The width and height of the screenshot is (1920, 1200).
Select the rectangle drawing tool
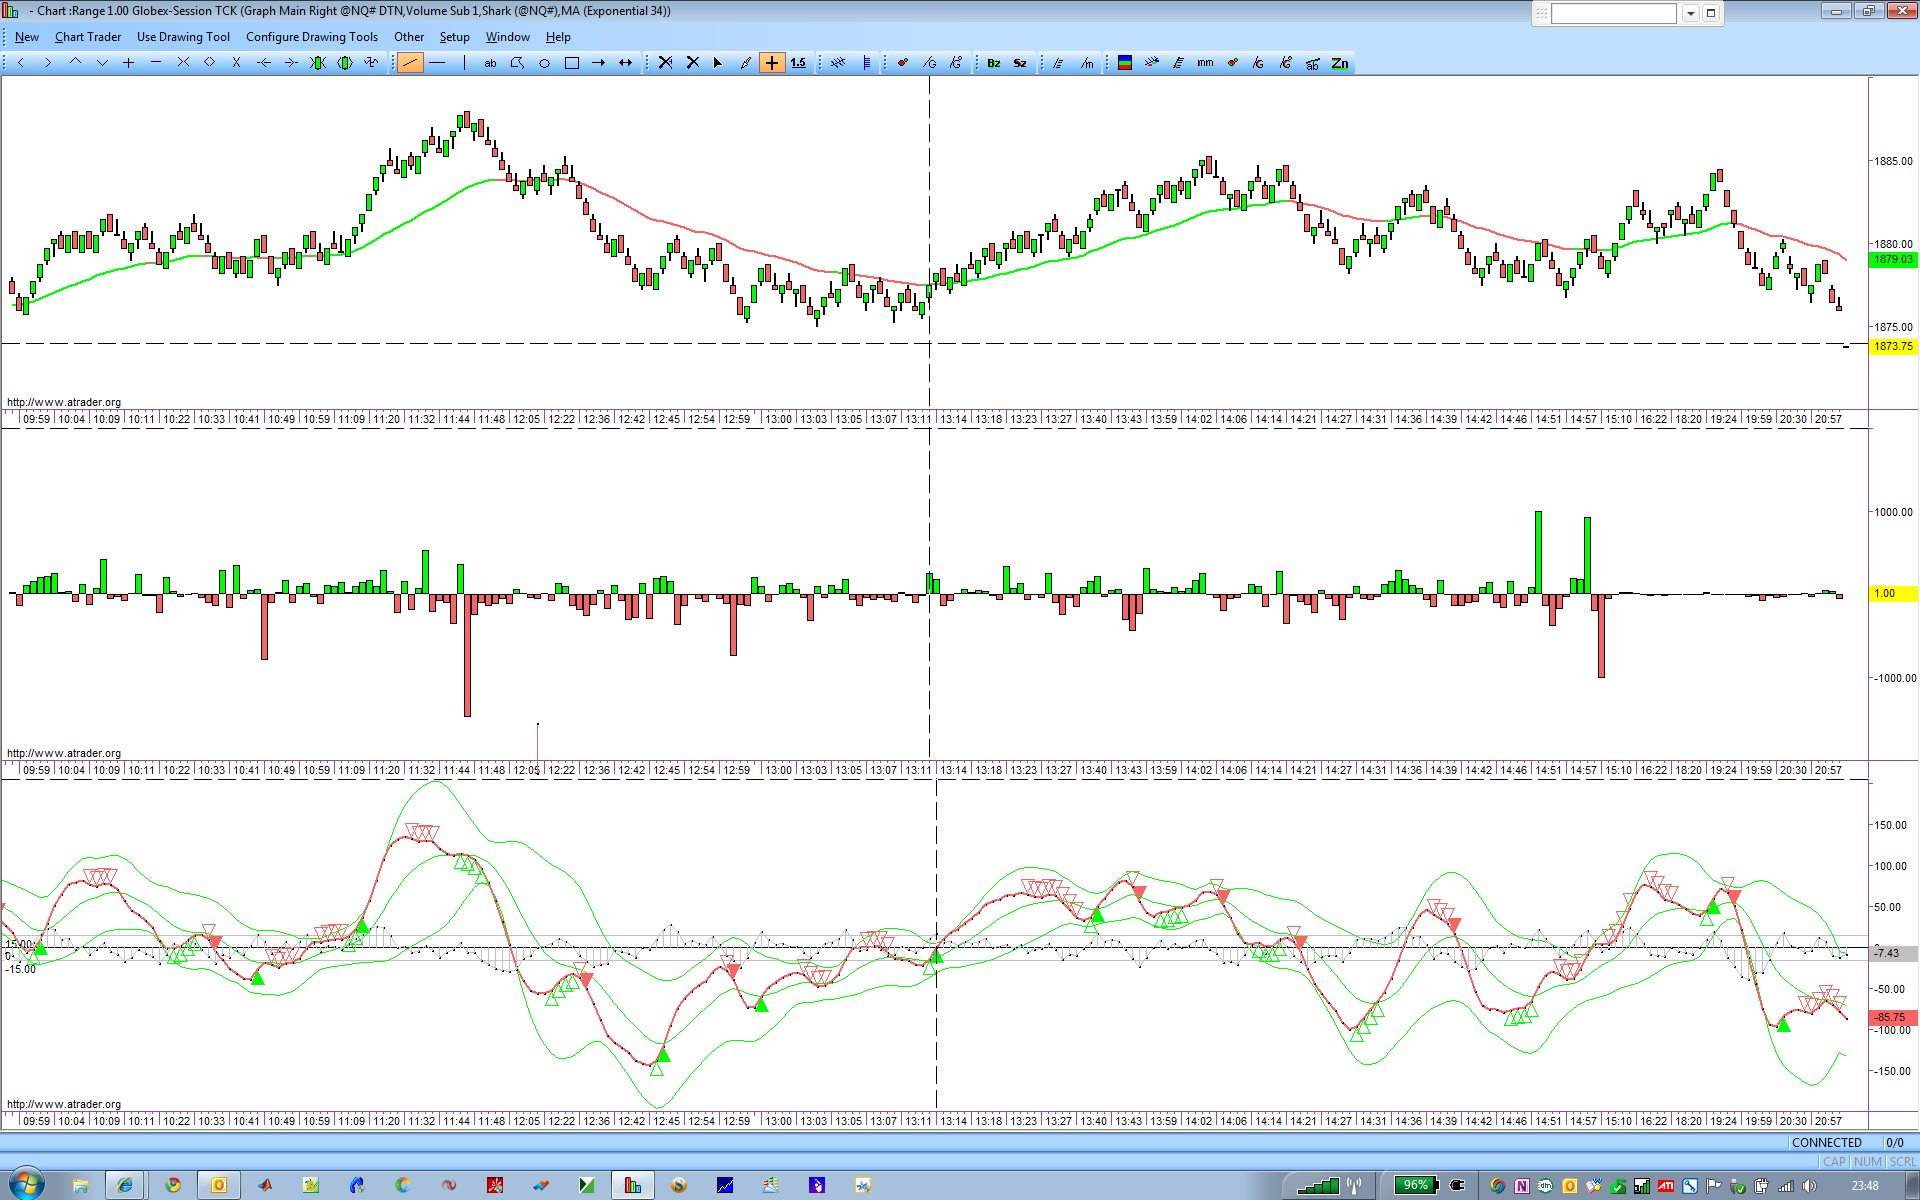pyautogui.click(x=571, y=63)
